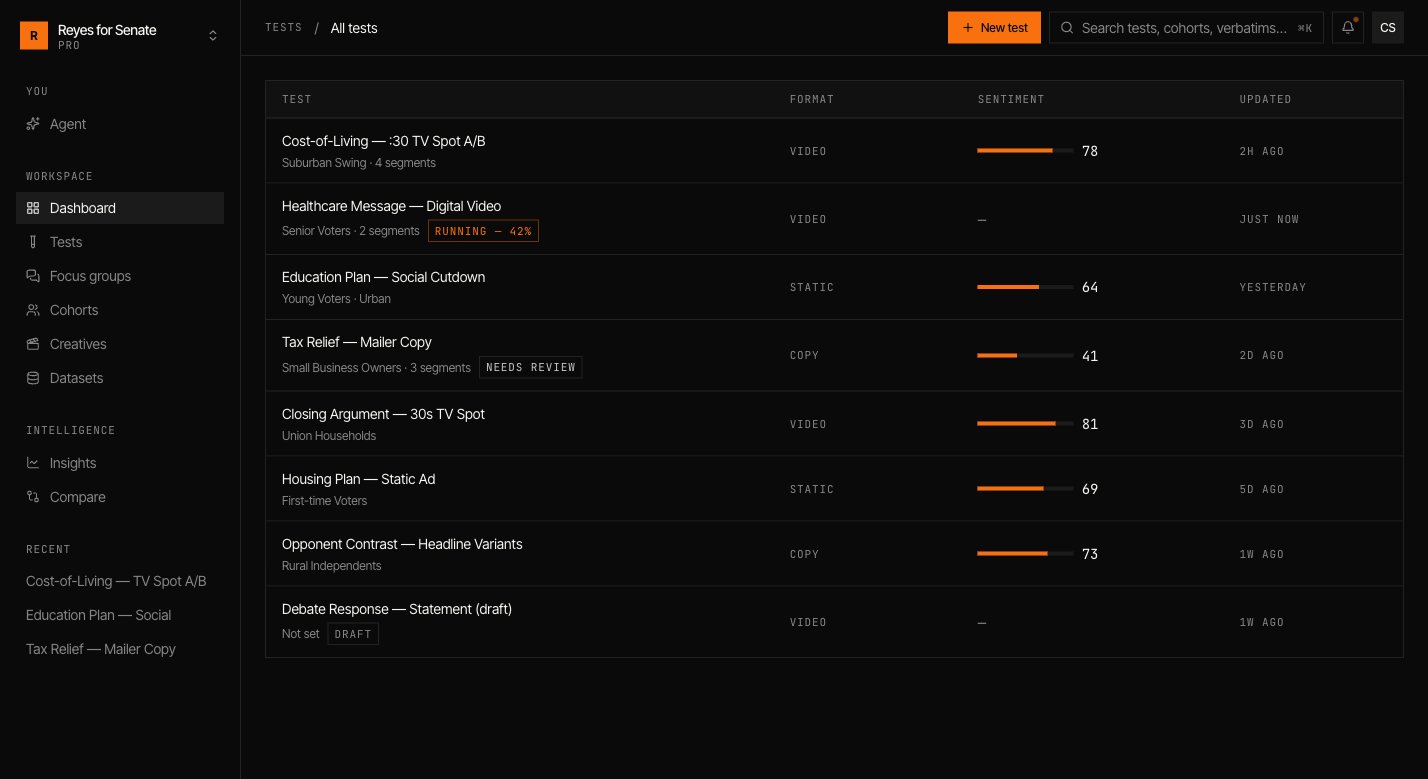
Task: Go to Tests in the sidebar
Action: pyautogui.click(x=120, y=242)
